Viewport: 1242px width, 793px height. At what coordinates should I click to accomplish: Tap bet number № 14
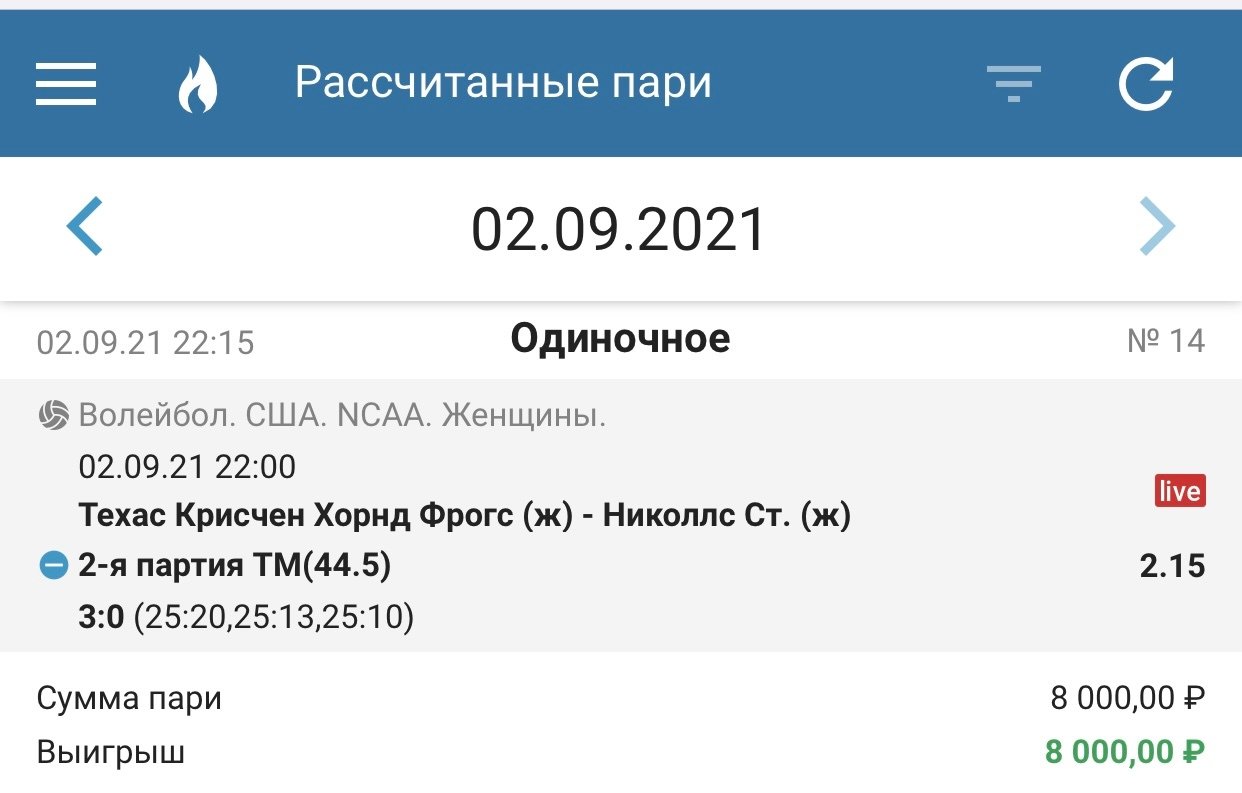point(1165,341)
